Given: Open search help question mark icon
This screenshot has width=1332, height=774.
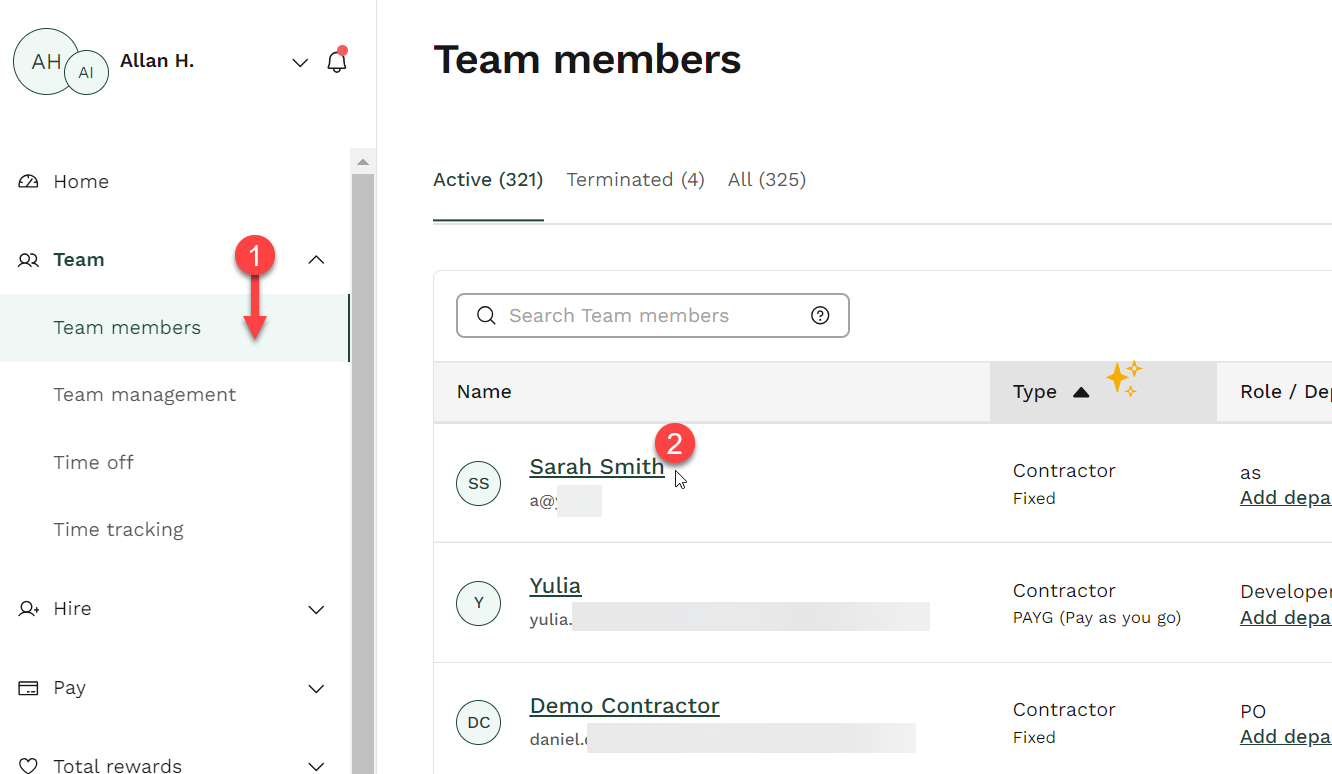Looking at the screenshot, I should pos(820,315).
